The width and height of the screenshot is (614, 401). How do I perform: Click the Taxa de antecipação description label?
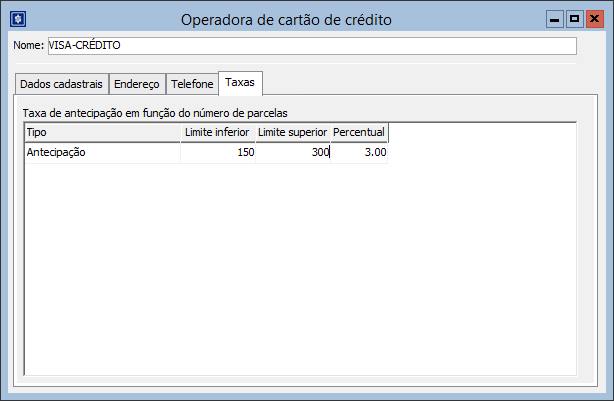click(155, 113)
